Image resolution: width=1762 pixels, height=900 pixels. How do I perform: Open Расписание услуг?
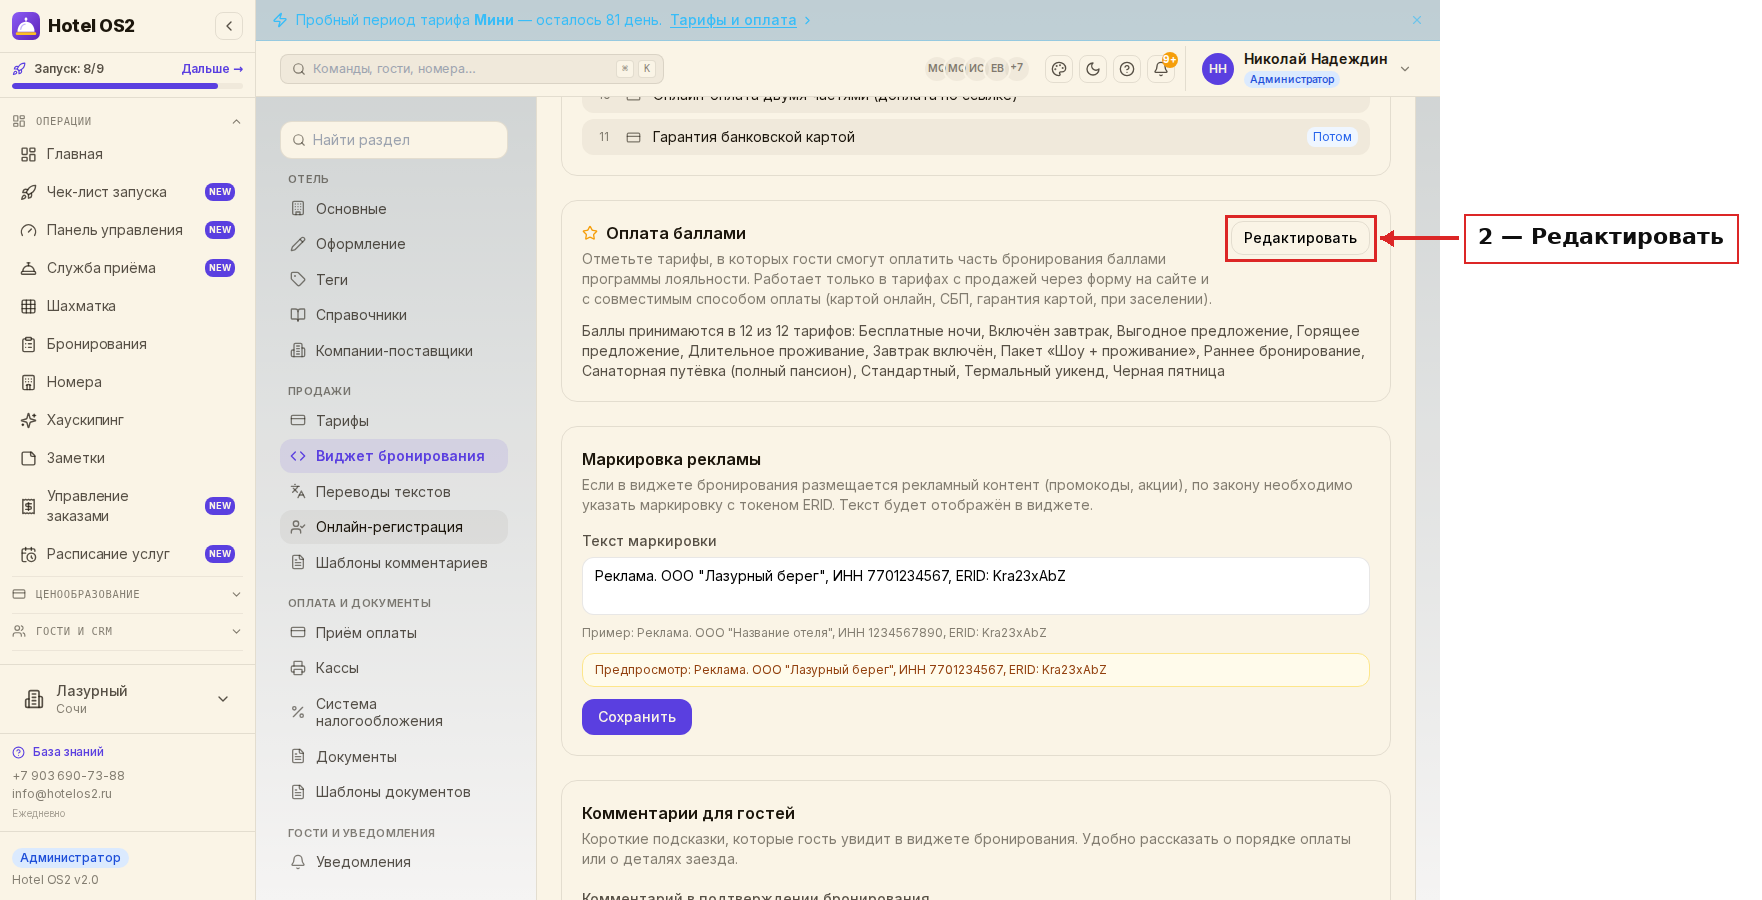coord(127,554)
